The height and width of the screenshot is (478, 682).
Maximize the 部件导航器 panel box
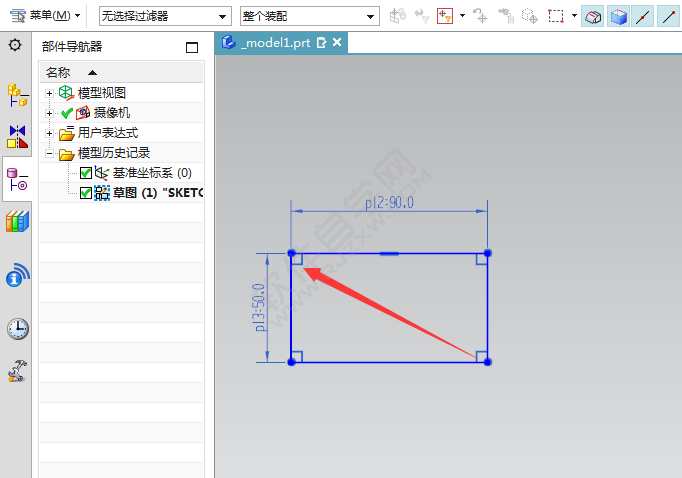pos(192,47)
